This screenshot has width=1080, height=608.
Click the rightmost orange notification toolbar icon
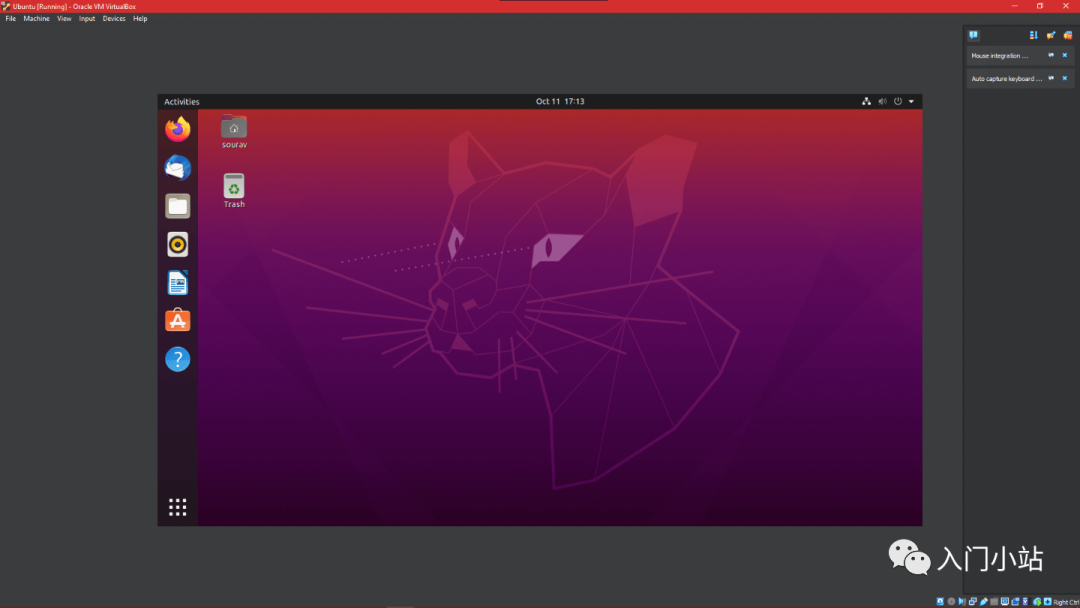click(x=1068, y=35)
